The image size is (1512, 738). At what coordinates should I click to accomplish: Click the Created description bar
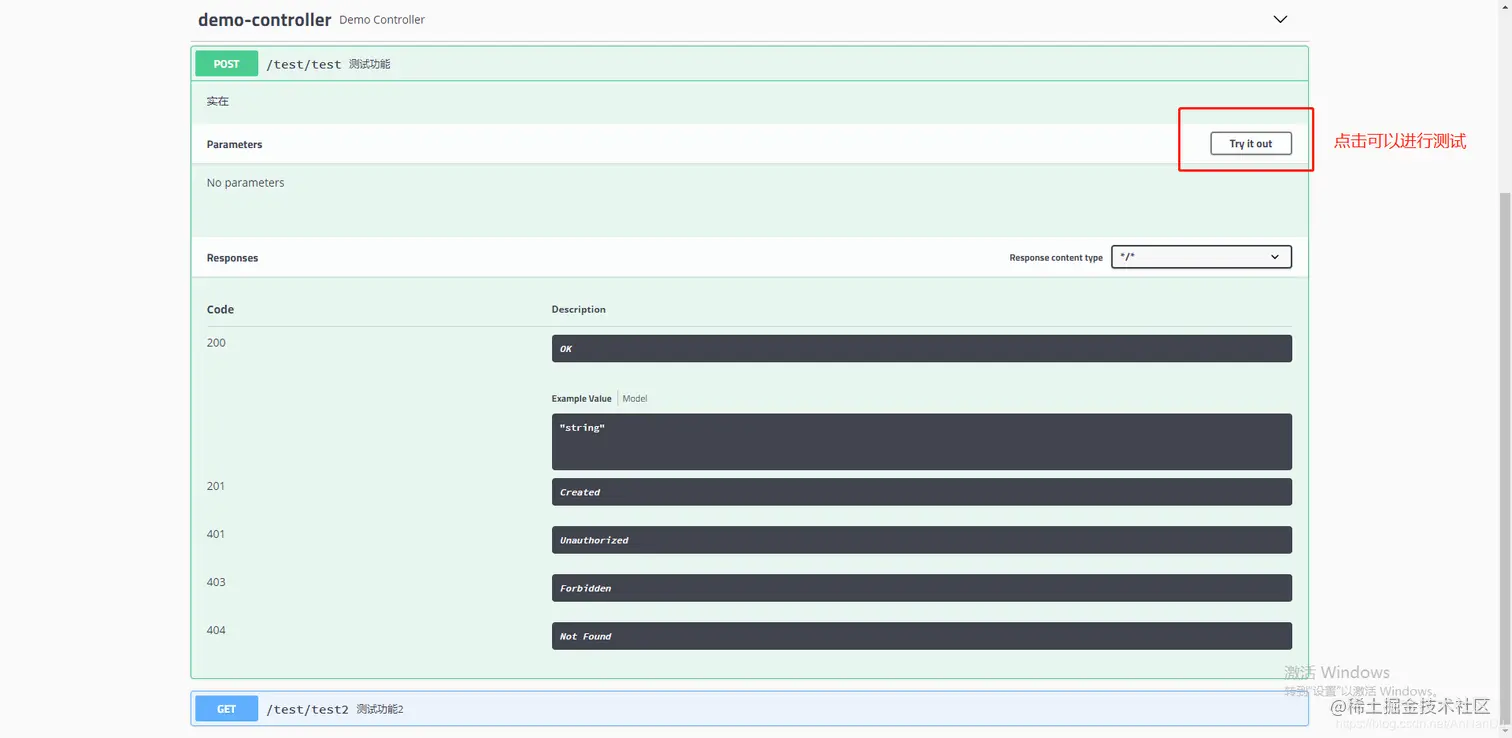pos(922,492)
